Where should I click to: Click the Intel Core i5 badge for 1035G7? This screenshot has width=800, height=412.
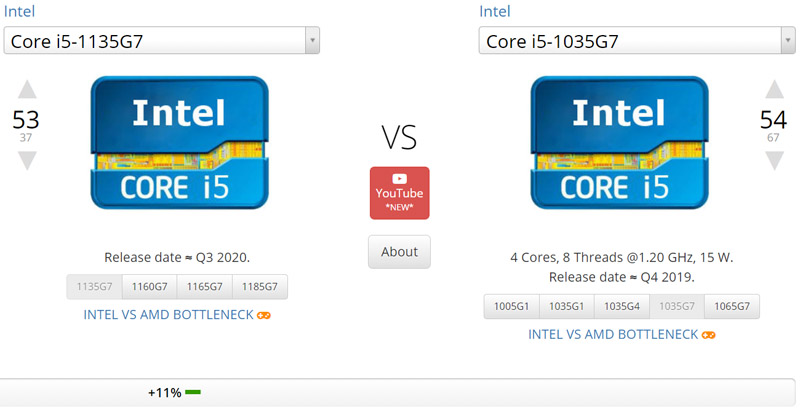tap(619, 142)
